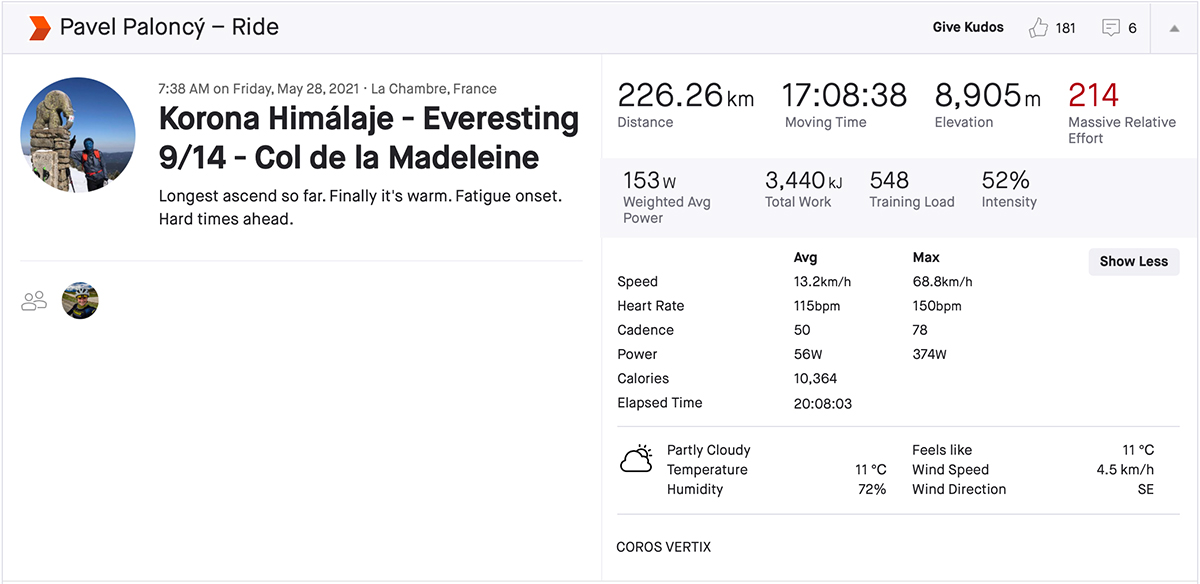The width and height of the screenshot is (1200, 584).
Task: Click the Give Kudos button
Action: (968, 28)
